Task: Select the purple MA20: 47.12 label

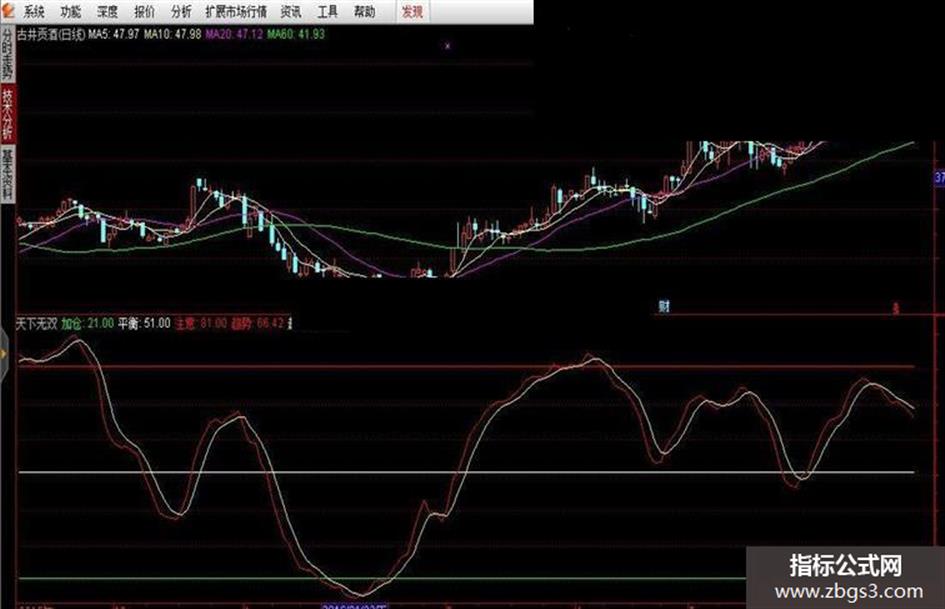Action: 234,34
